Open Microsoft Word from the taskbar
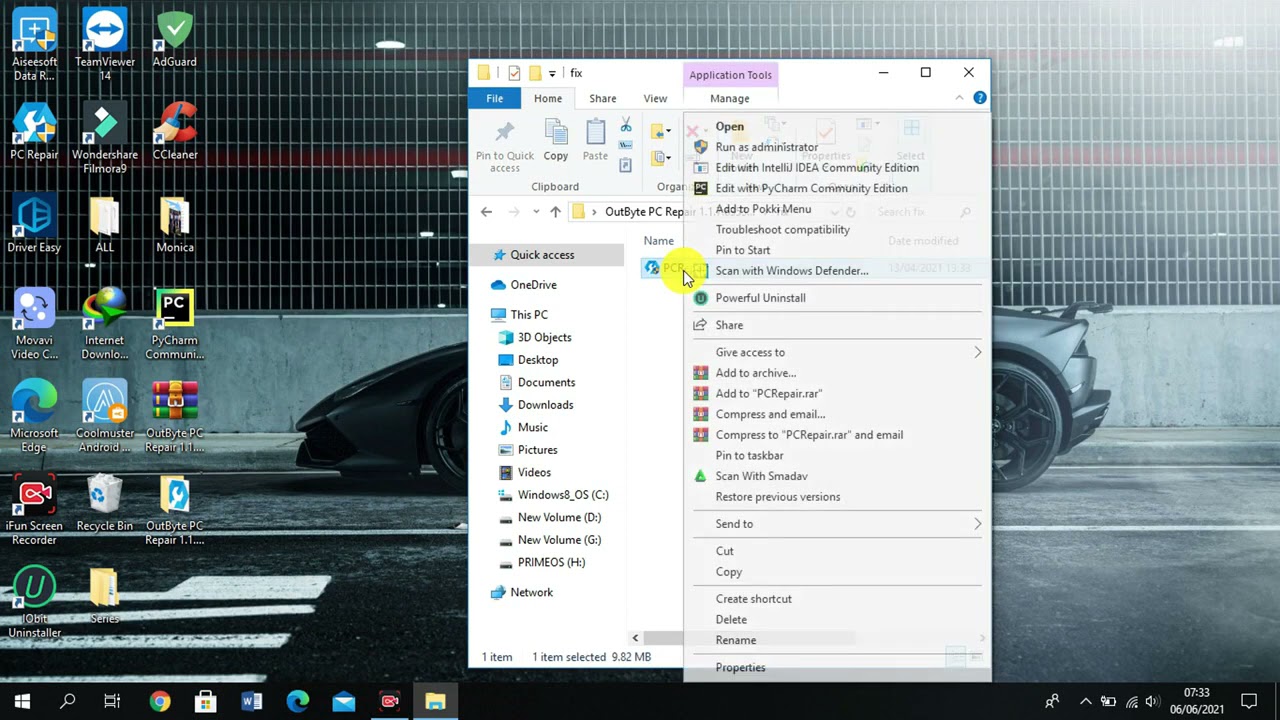1280x720 pixels. tap(252, 702)
